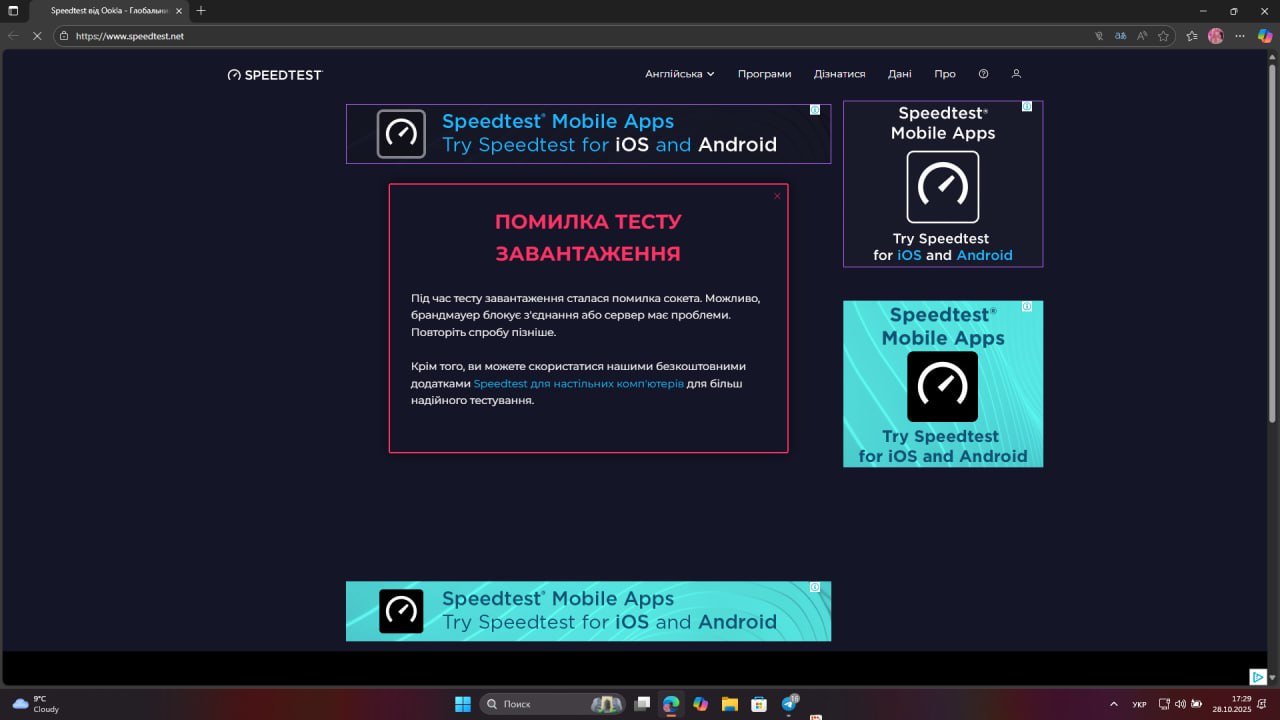Open the browser Settings and more menu

[x=1240, y=36]
